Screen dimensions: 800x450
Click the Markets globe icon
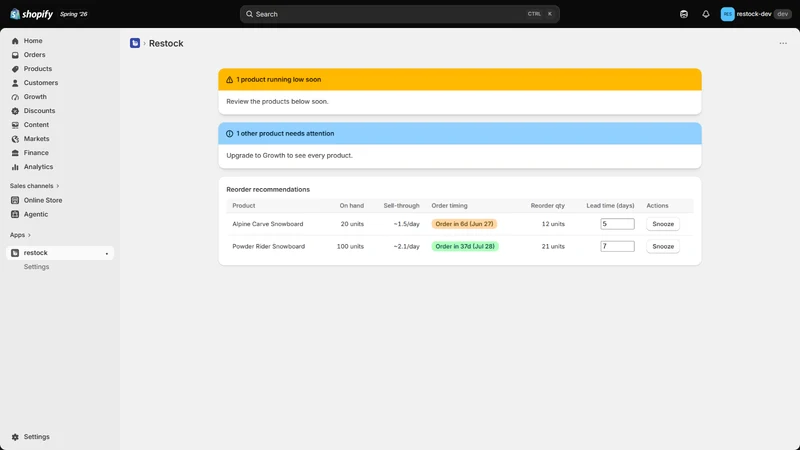coord(15,139)
